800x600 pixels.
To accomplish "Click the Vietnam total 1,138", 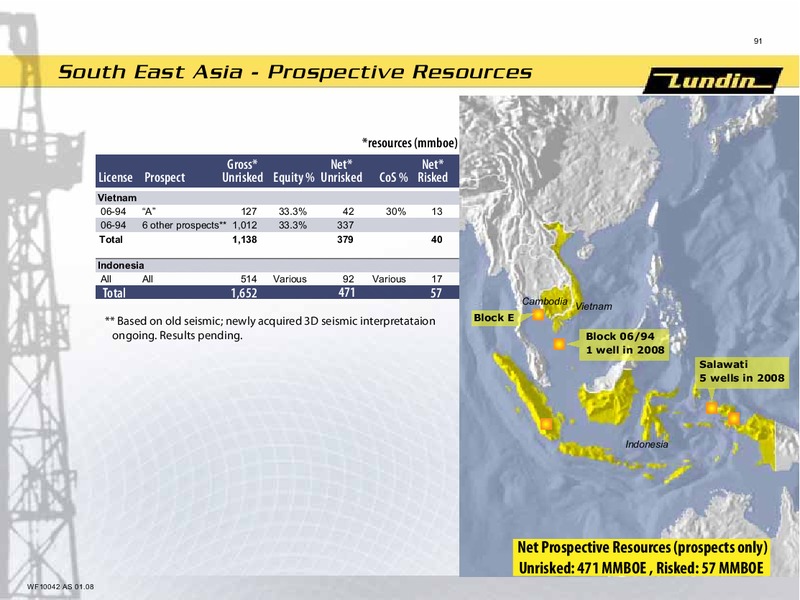I will [x=244, y=239].
